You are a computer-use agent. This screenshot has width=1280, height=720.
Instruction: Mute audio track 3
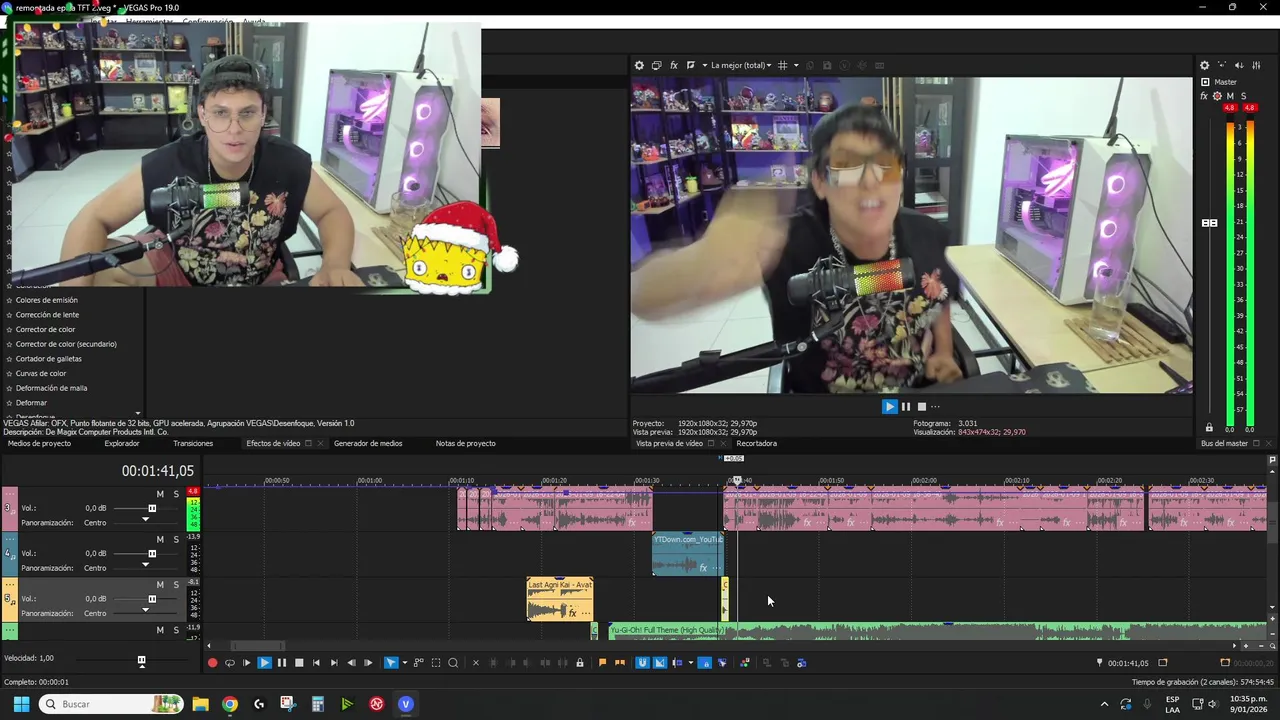click(160, 494)
